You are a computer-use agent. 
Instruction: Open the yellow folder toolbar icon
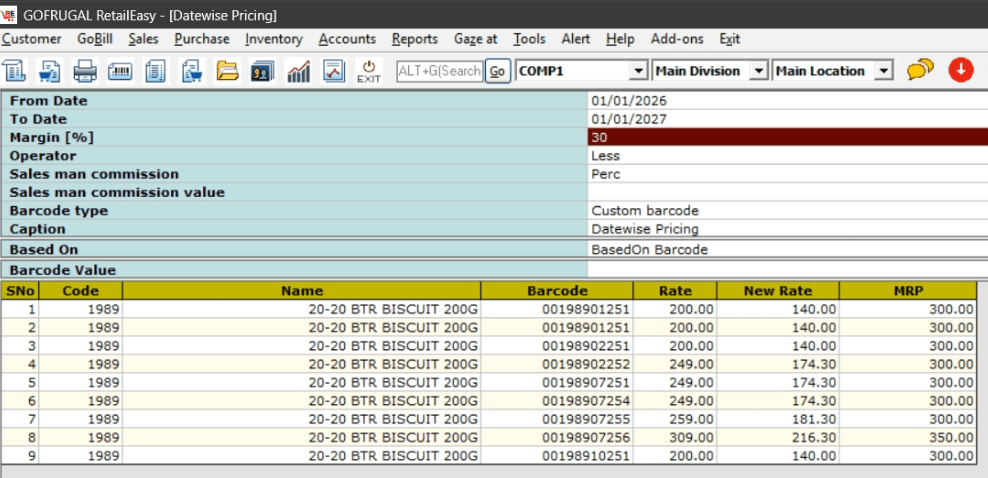(x=227, y=71)
